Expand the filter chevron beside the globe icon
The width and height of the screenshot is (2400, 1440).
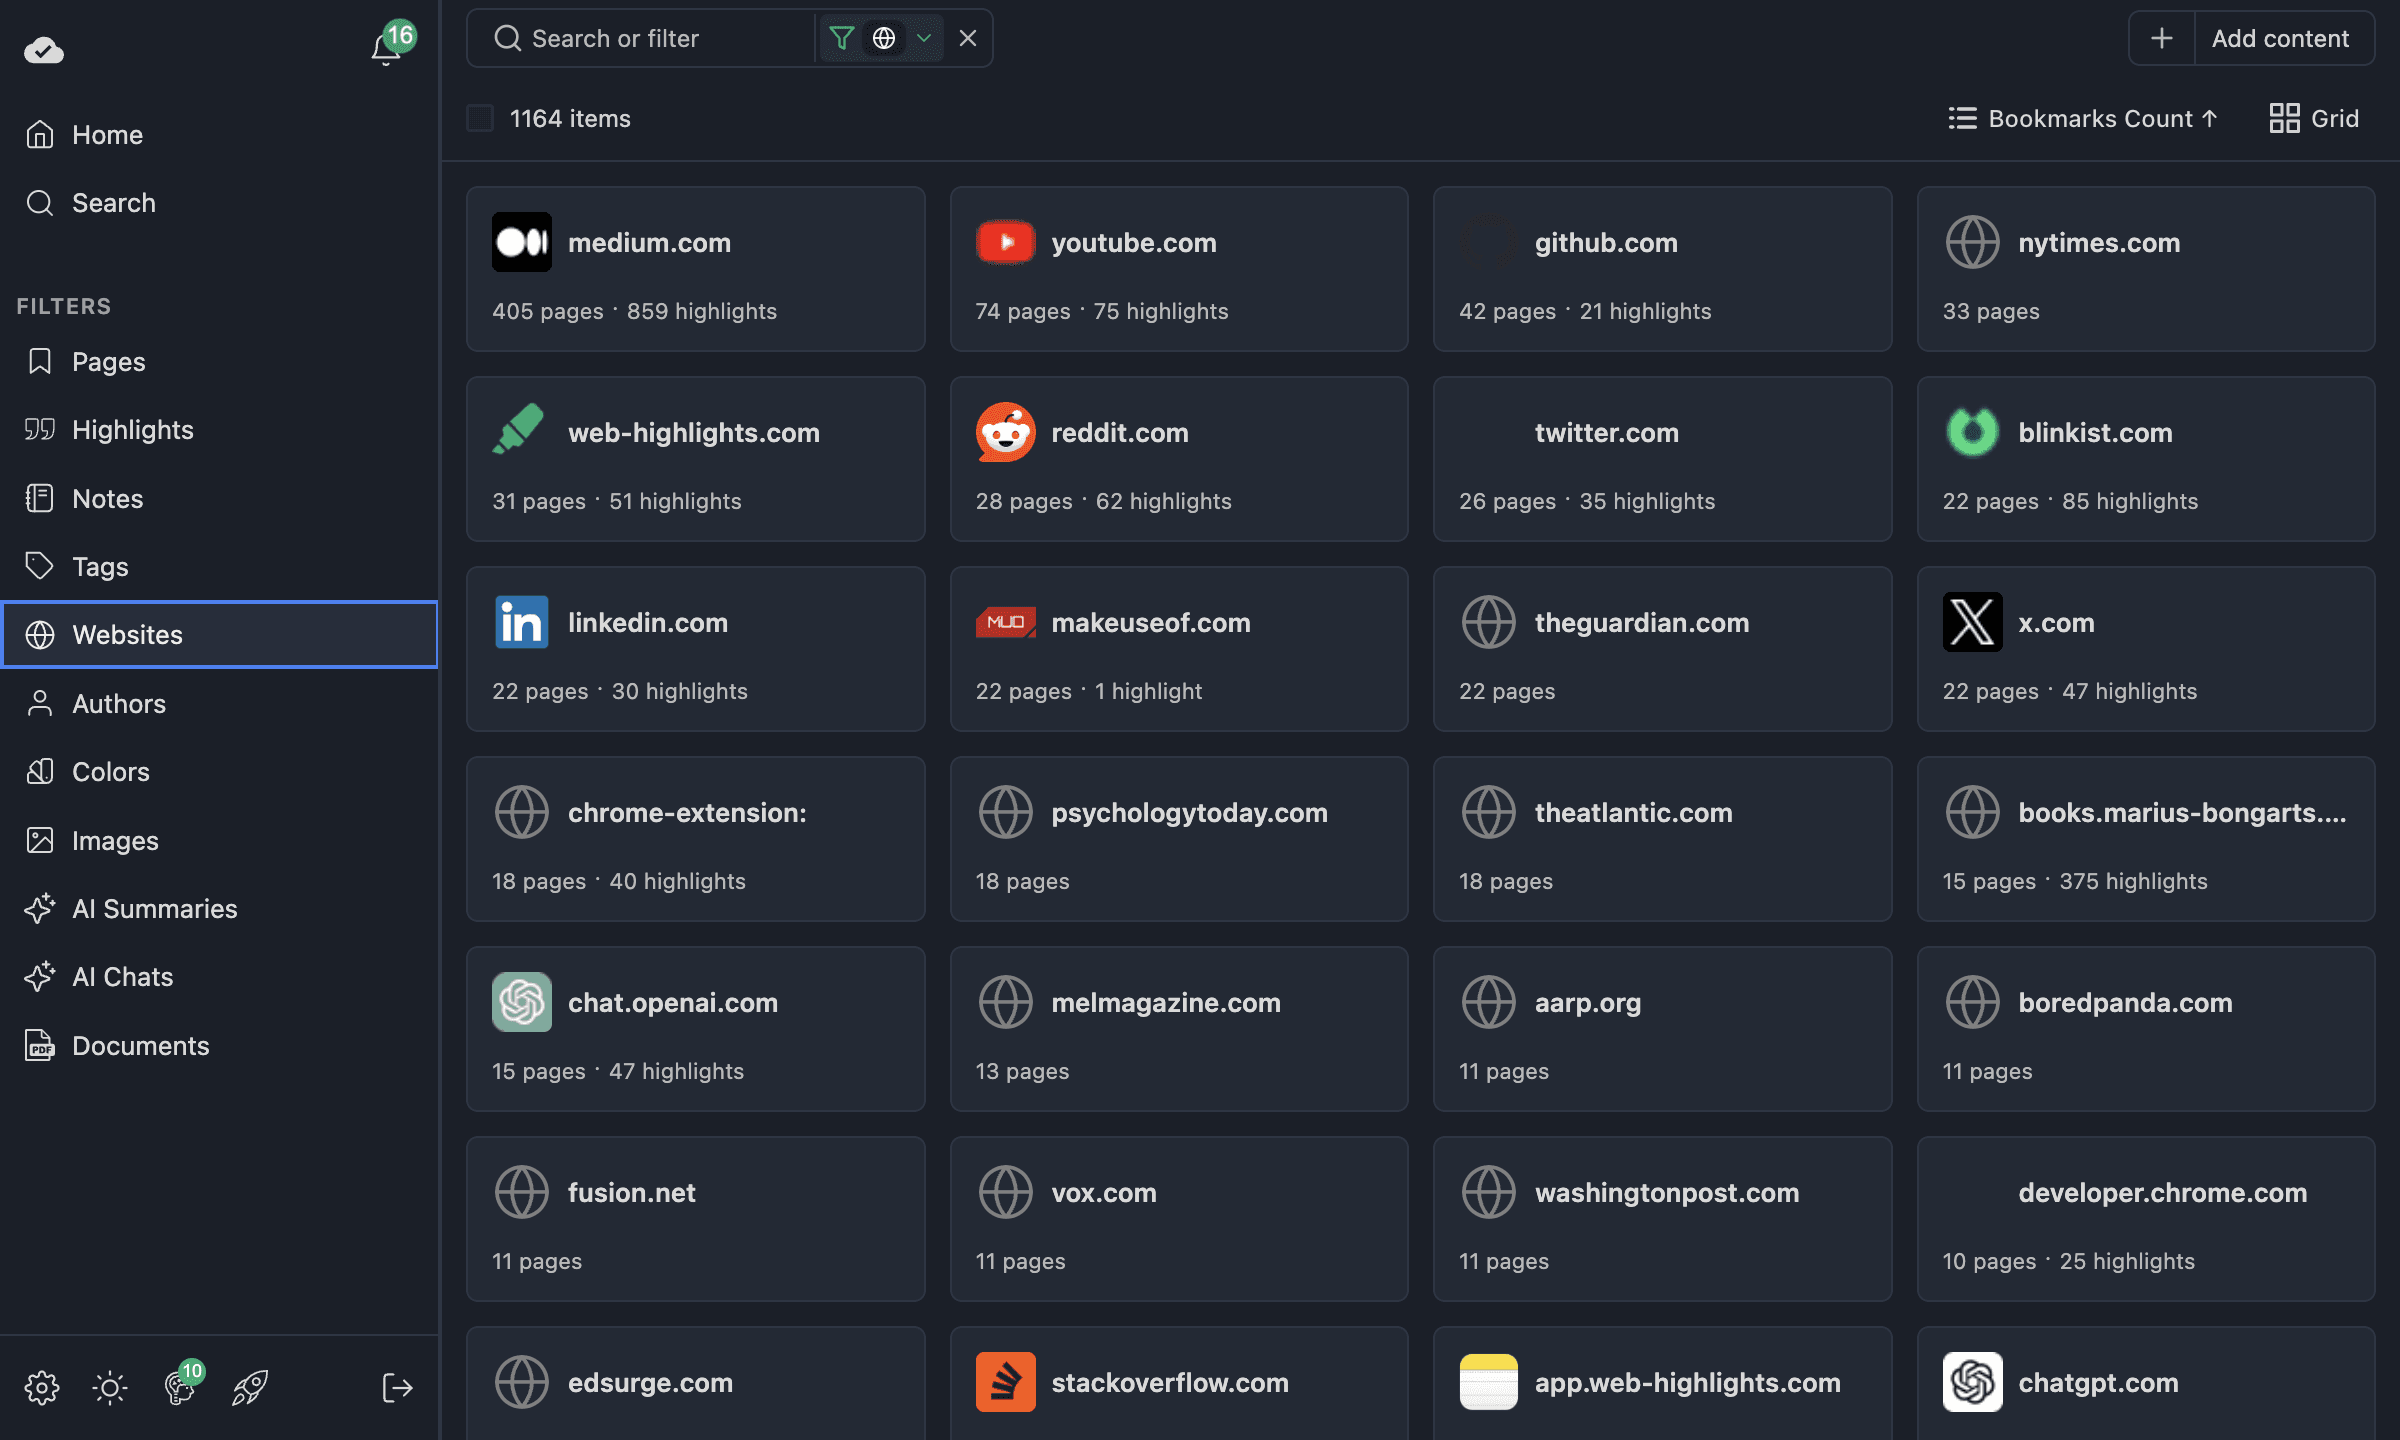(x=923, y=38)
